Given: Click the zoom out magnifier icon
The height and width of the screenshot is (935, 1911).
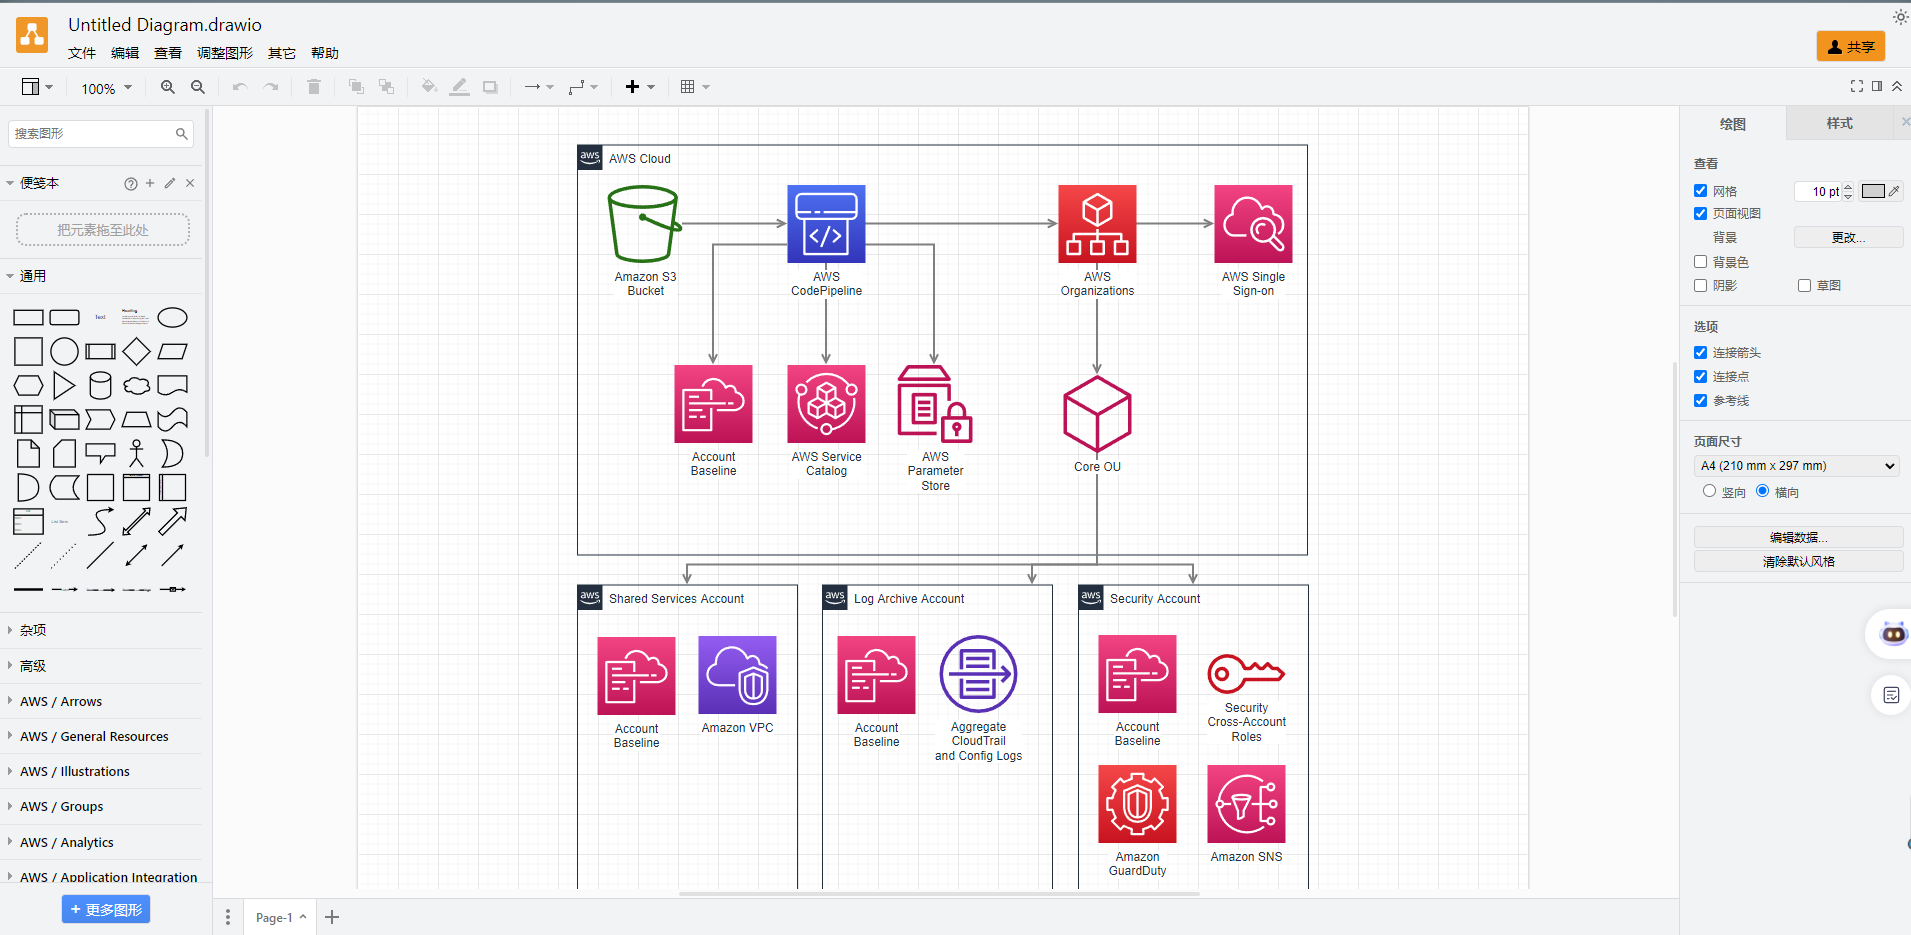Looking at the screenshot, I should tap(198, 87).
